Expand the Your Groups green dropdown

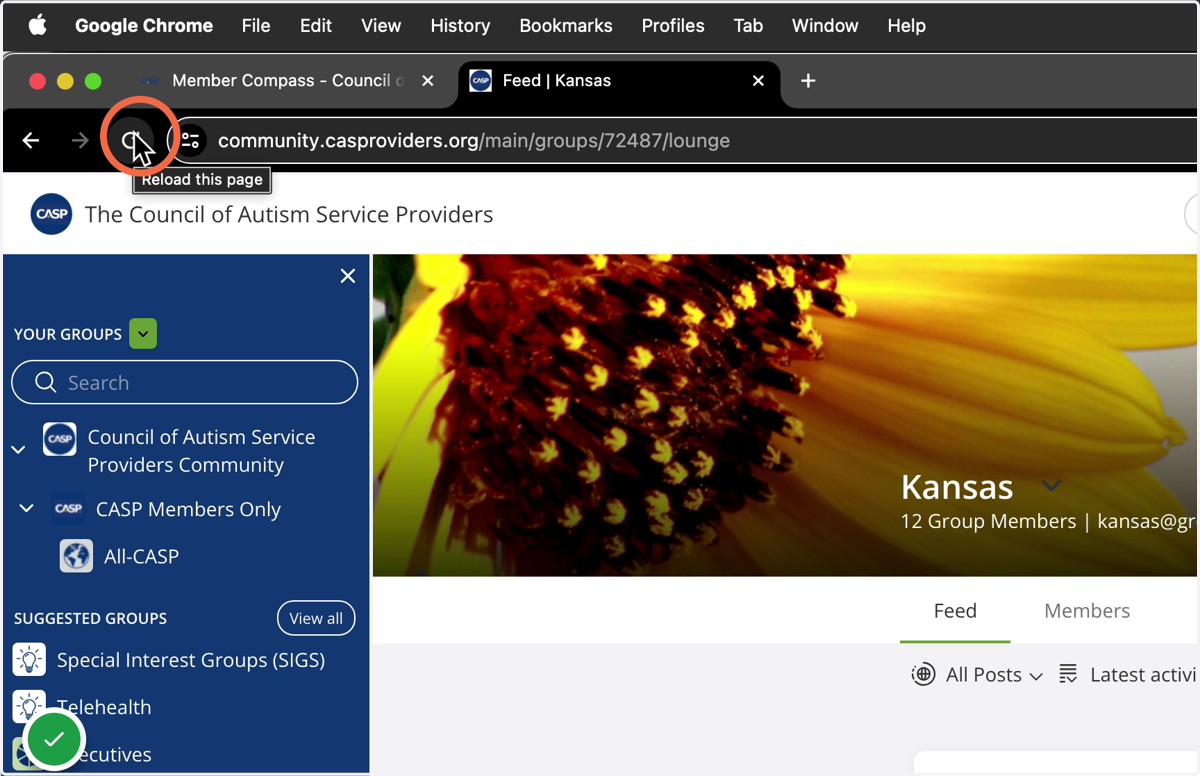pos(143,334)
